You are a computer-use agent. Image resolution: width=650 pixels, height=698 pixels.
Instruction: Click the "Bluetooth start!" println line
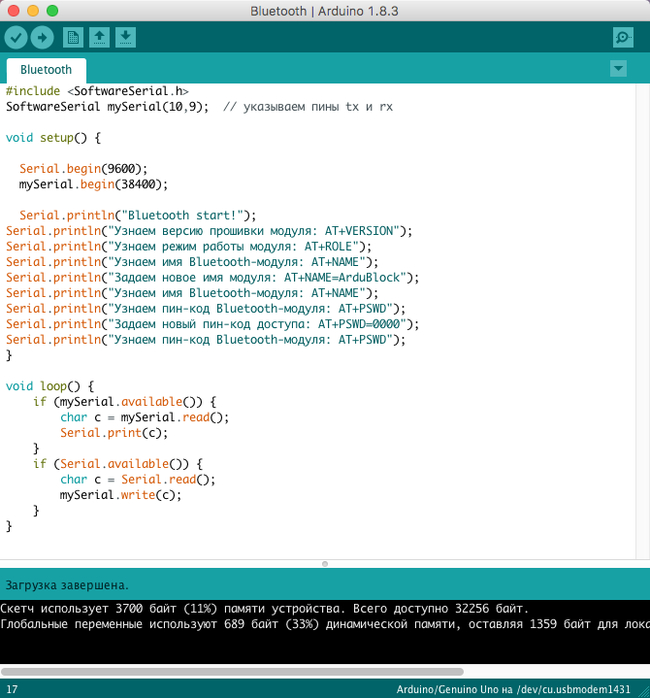click(x=137, y=215)
